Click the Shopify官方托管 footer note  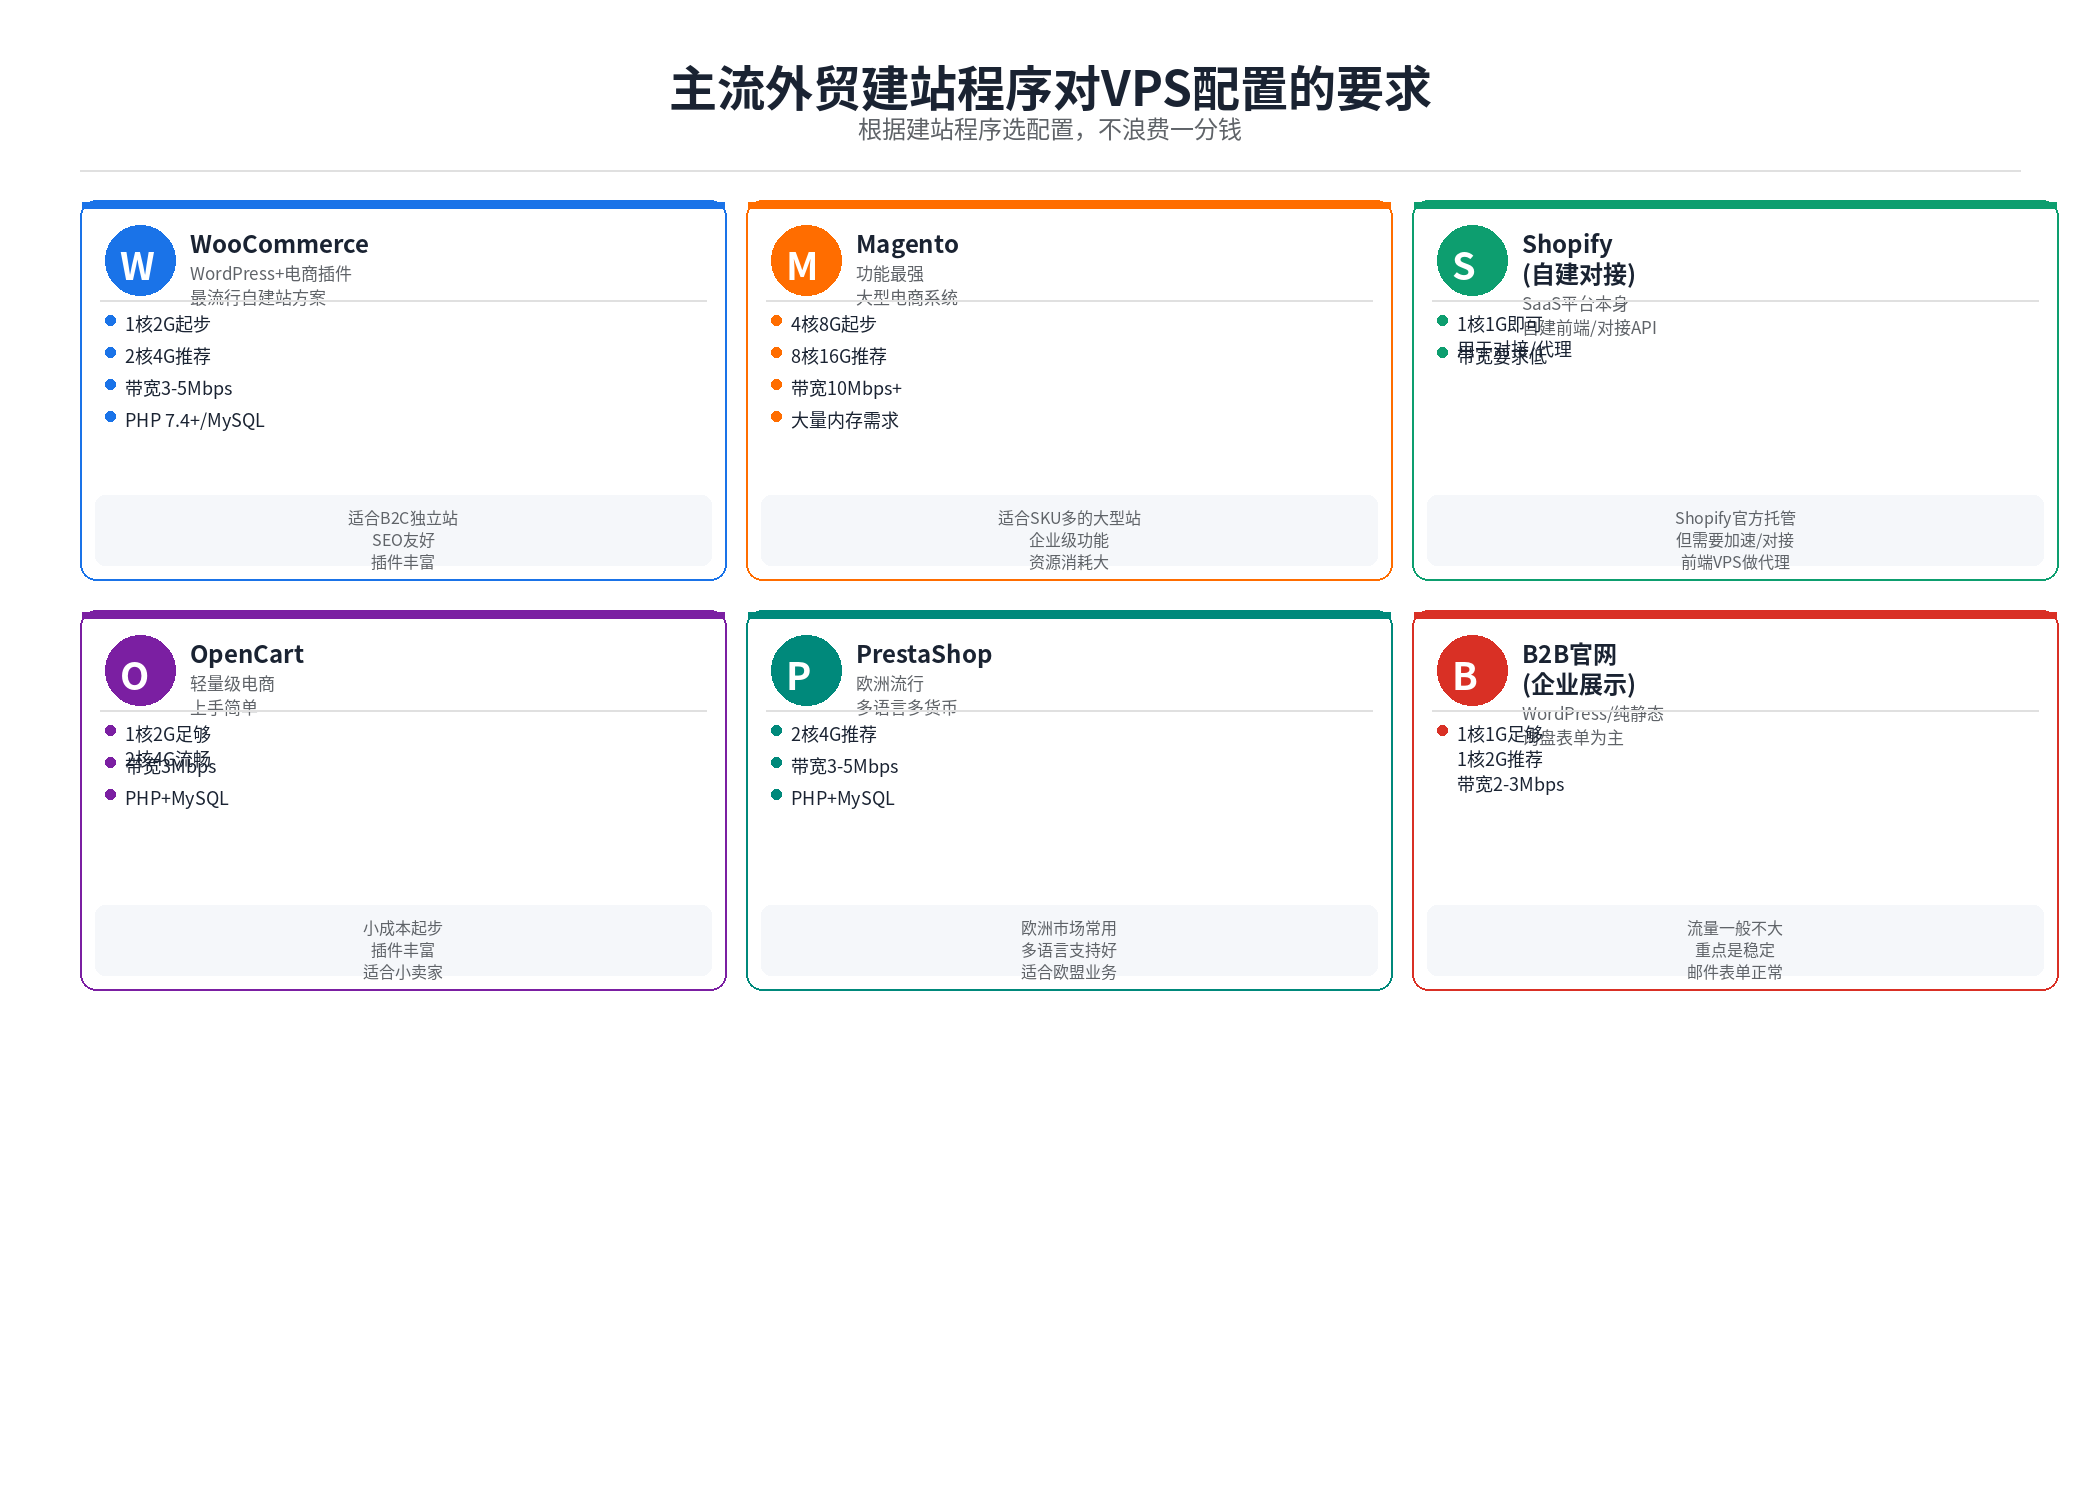point(1735,518)
